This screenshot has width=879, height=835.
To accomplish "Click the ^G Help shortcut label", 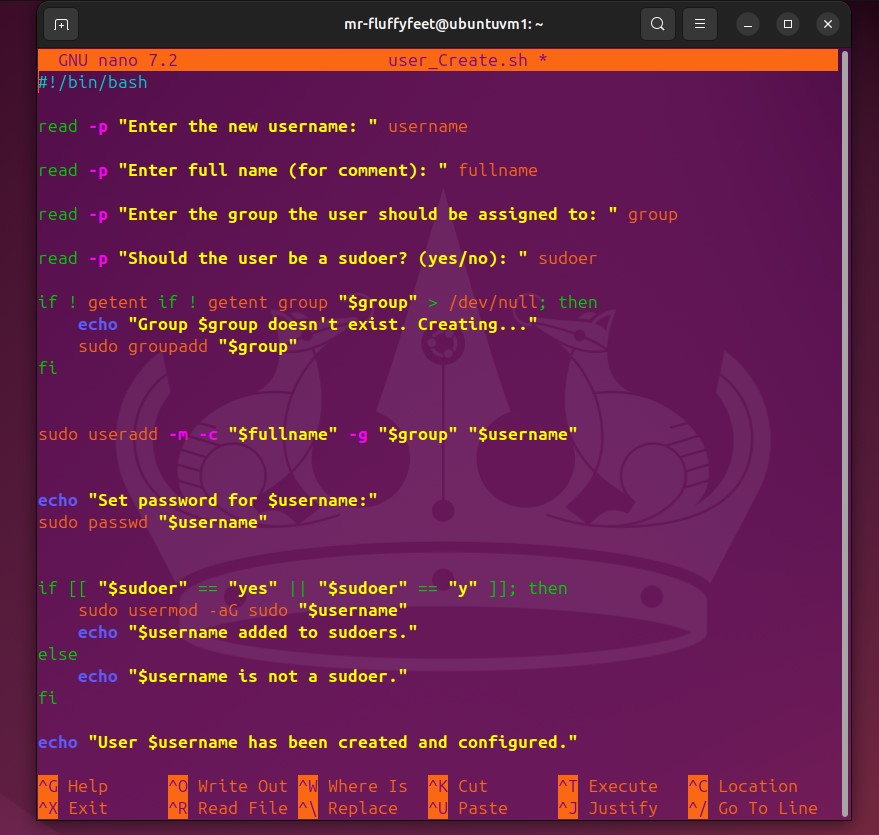I will (x=73, y=786).
